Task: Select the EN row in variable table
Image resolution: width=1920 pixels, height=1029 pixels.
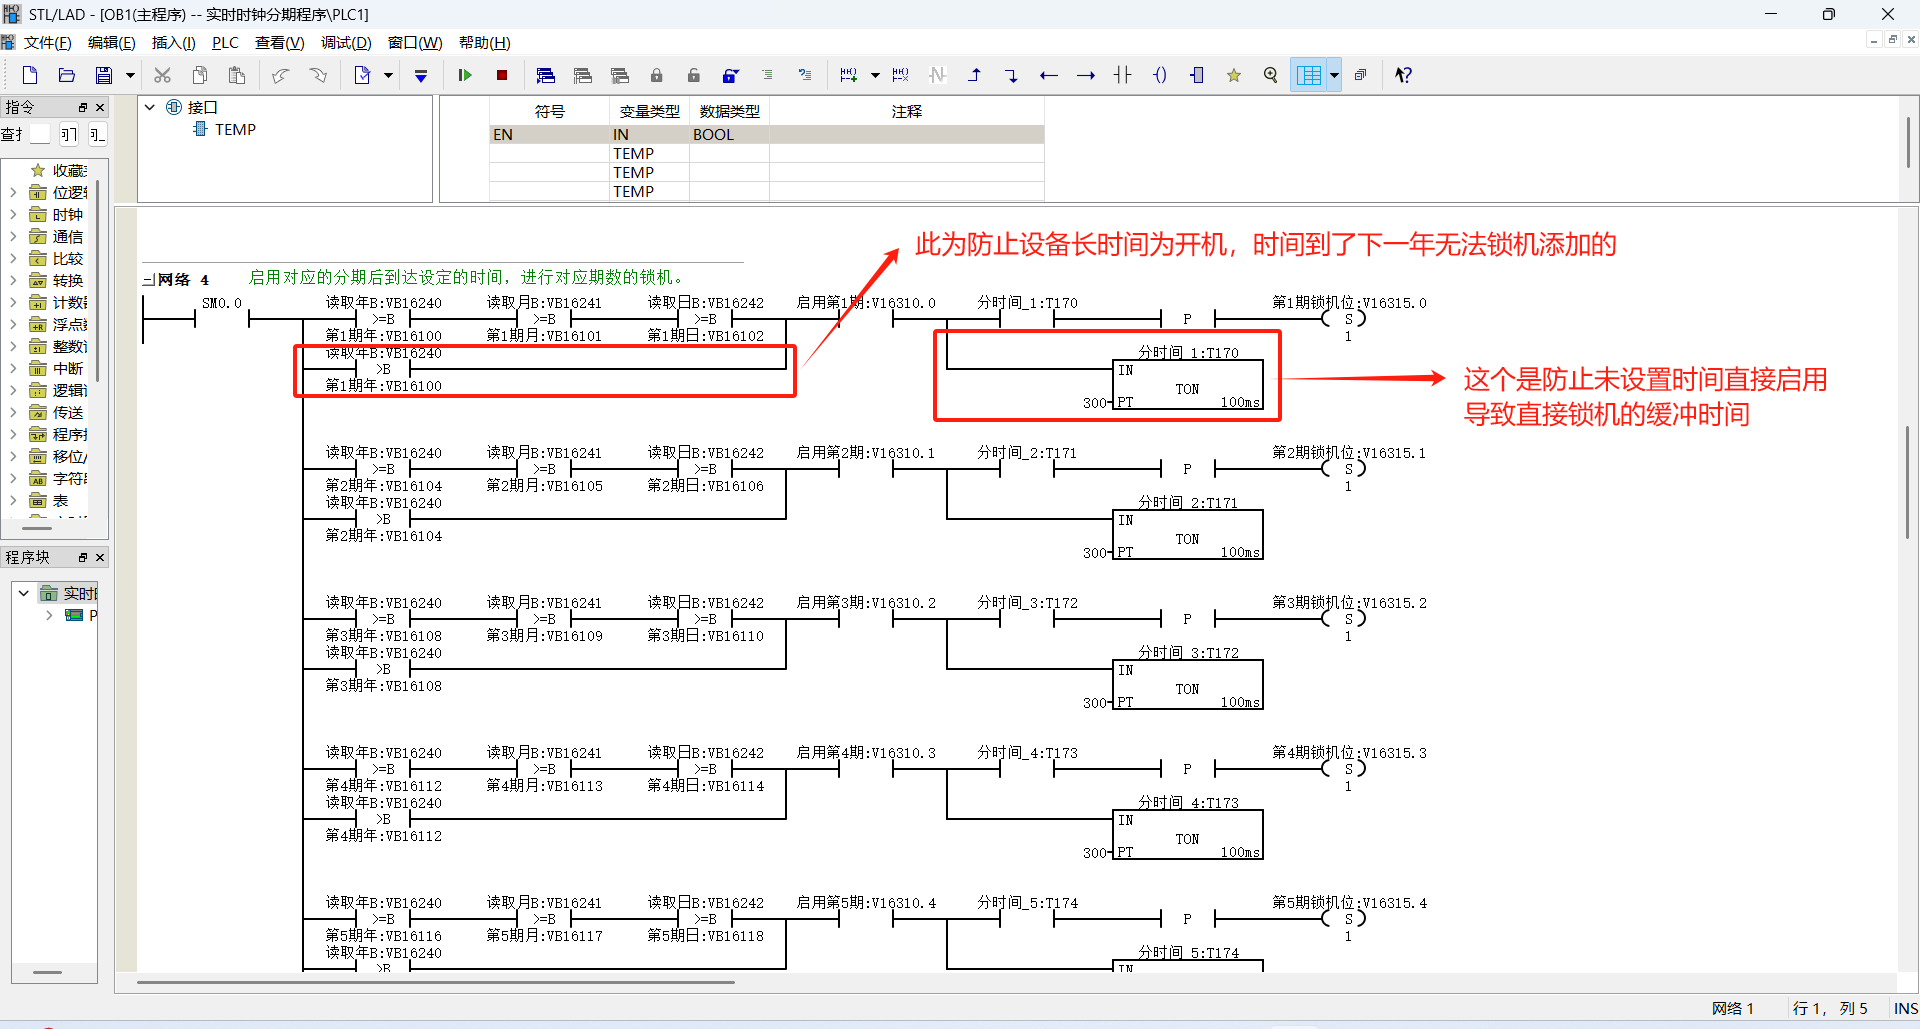Action: pyautogui.click(x=766, y=134)
